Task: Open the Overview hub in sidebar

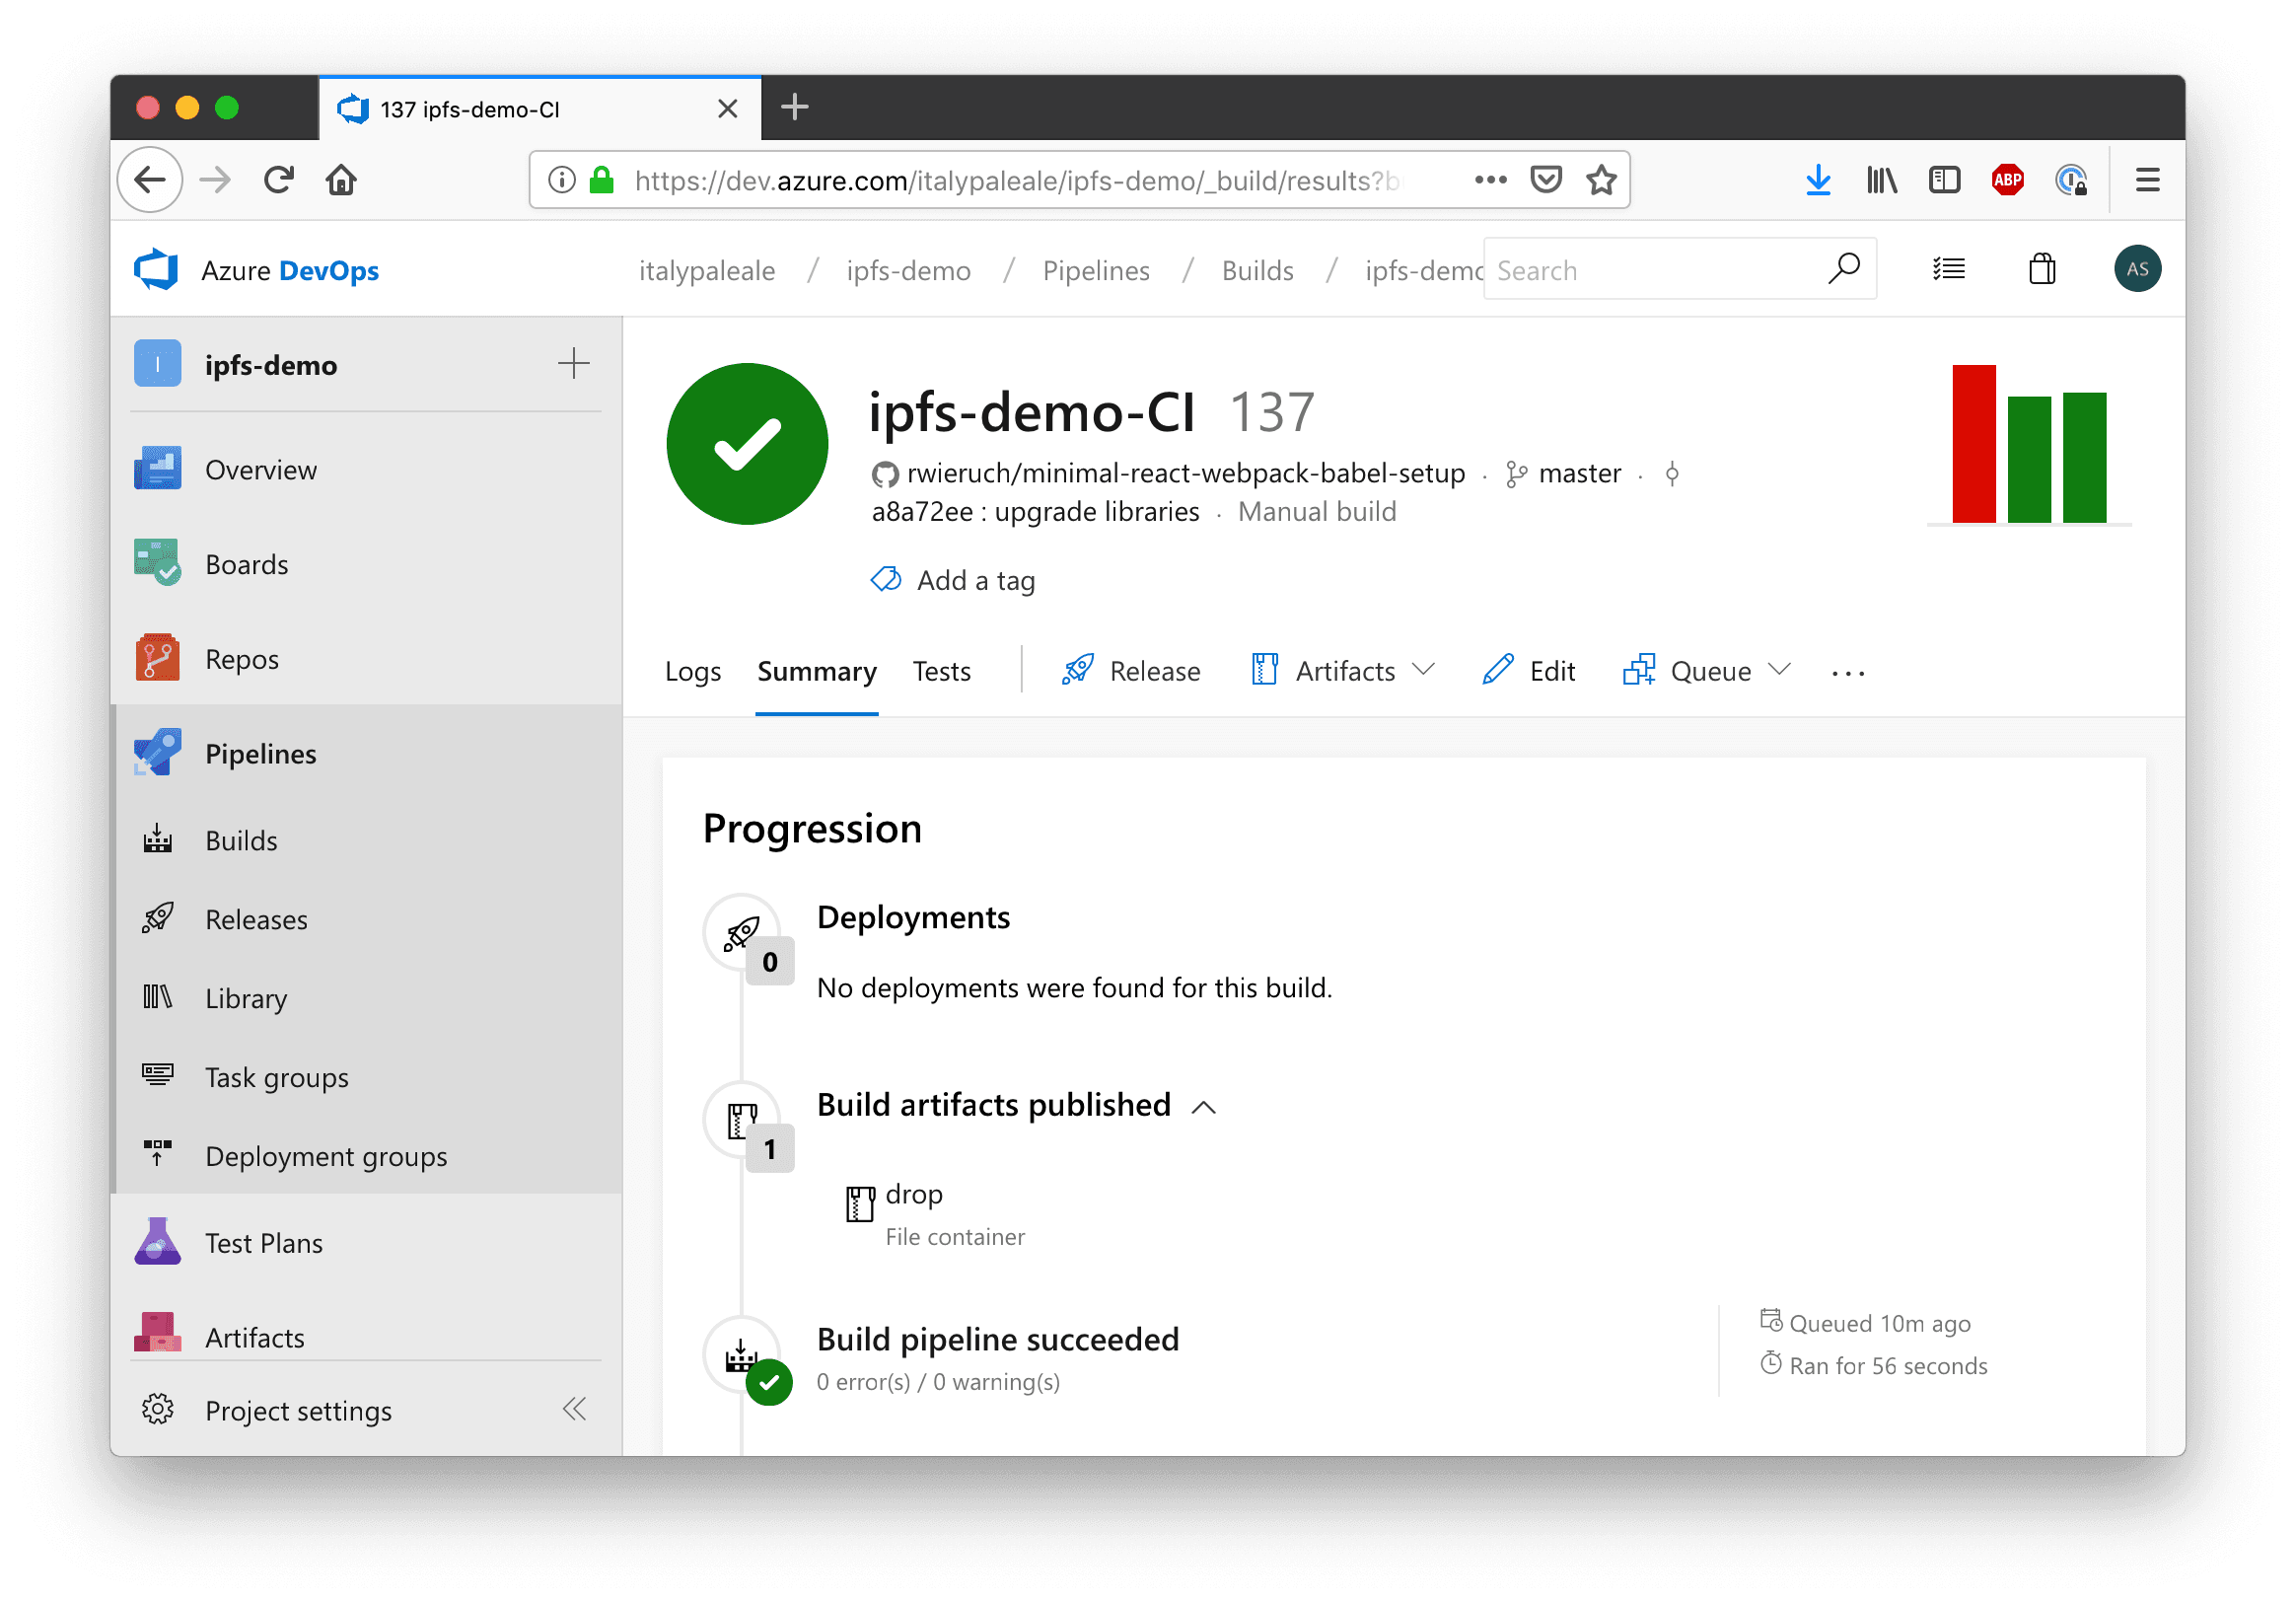Action: point(366,469)
